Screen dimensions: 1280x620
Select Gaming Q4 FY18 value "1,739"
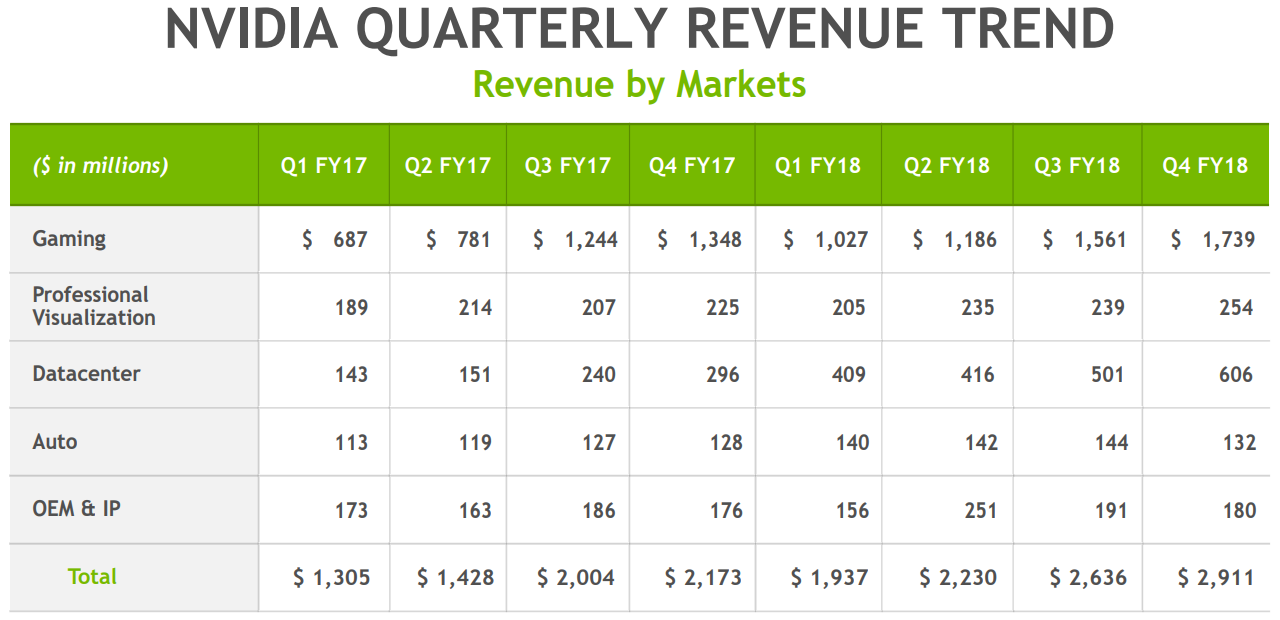[1227, 240]
